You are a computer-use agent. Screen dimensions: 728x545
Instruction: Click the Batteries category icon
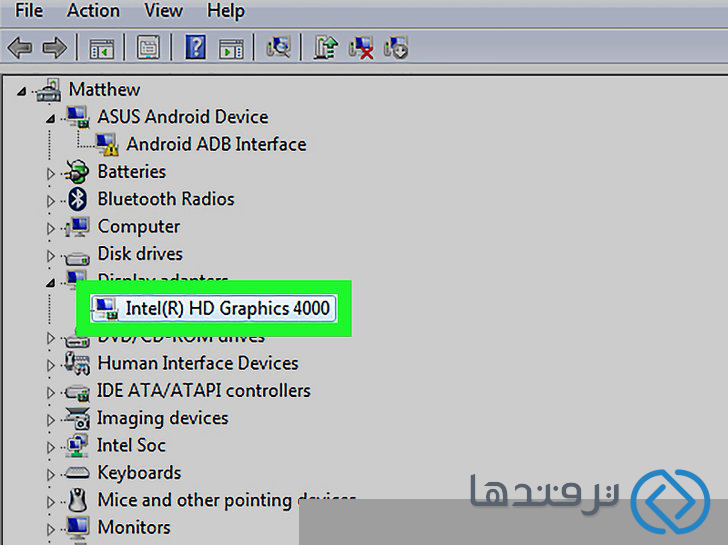pyautogui.click(x=77, y=172)
